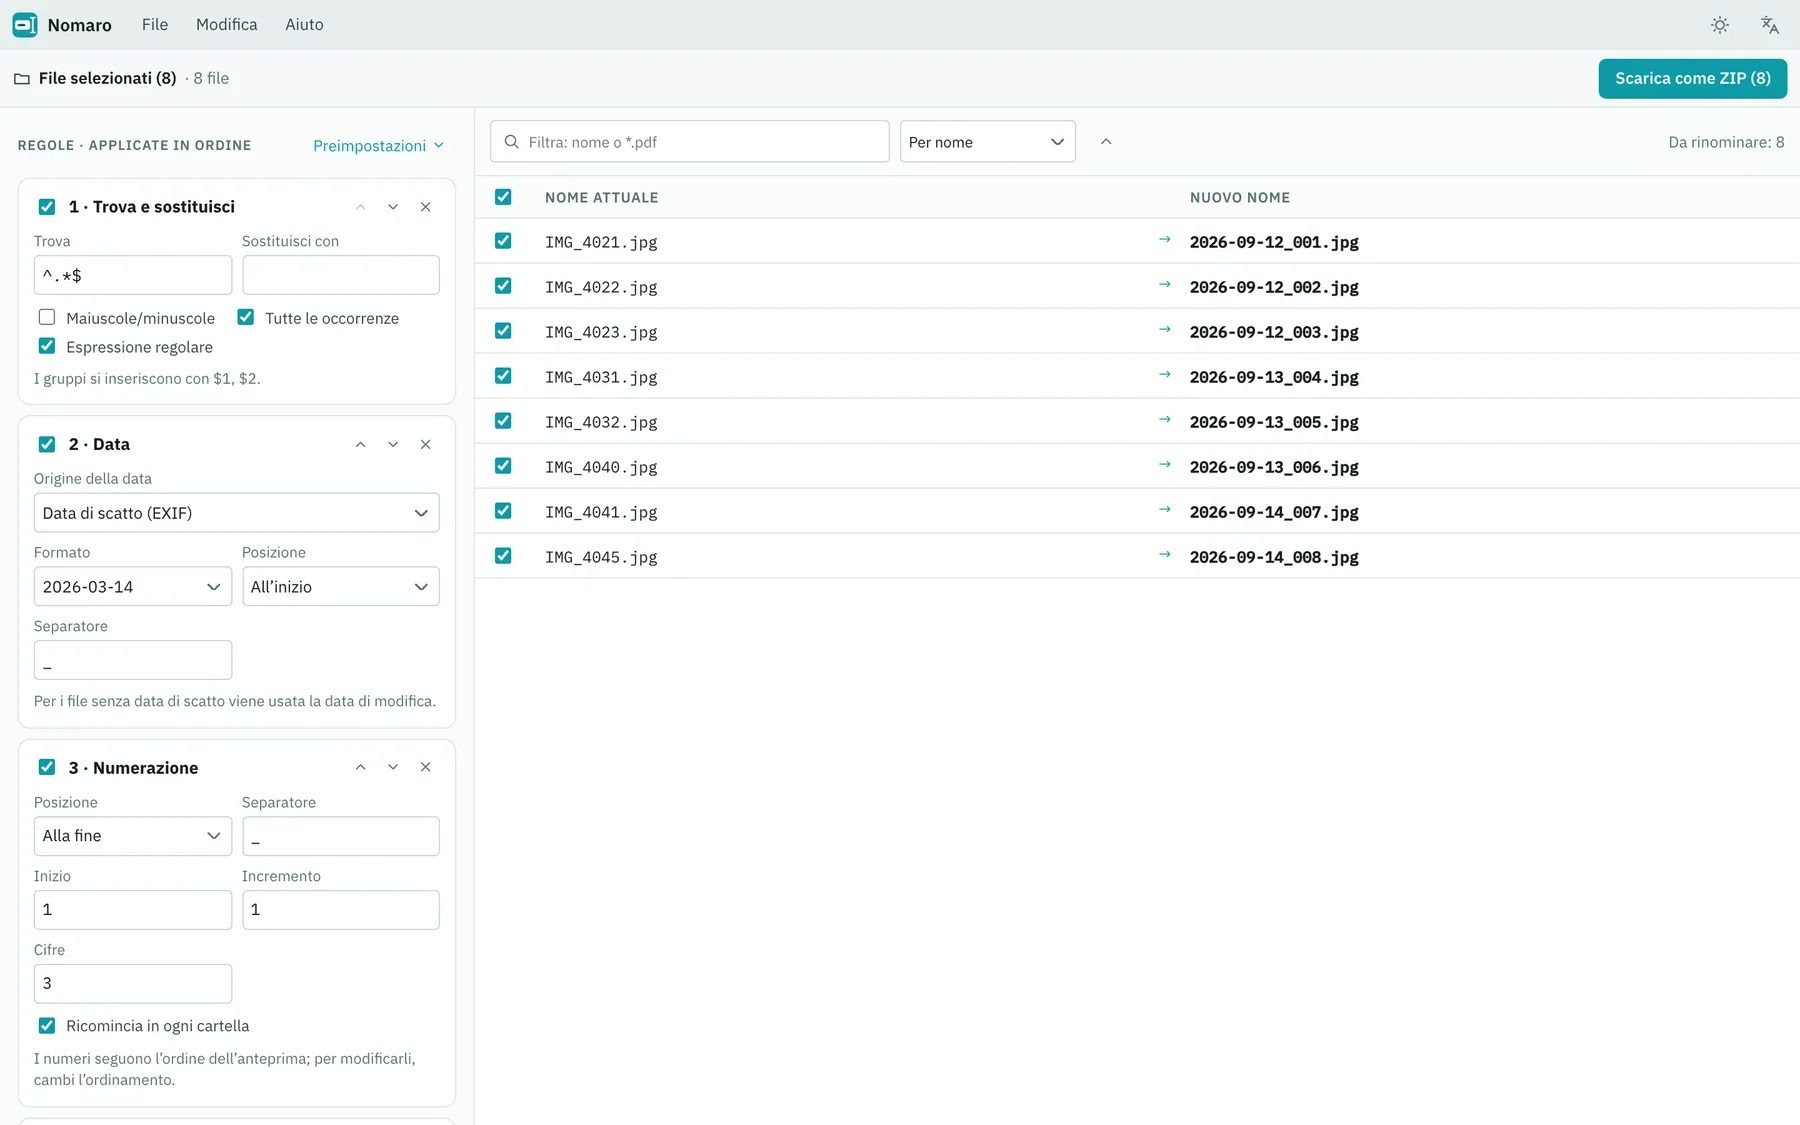Viewport: 1800px width, 1125px height.
Task: Click the Cifre field showing 3
Action: (133, 984)
